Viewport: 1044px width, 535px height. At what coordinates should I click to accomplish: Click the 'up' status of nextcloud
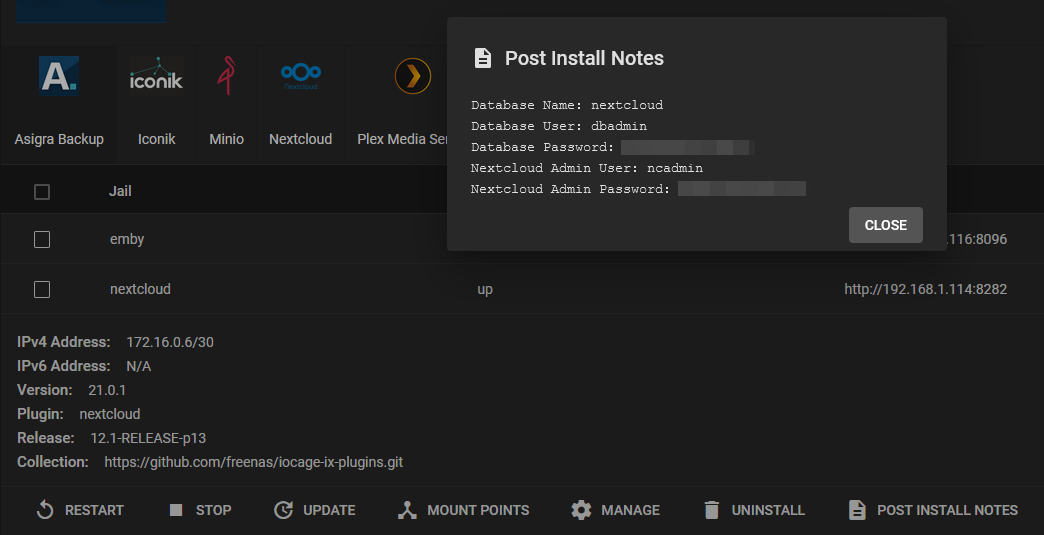485,289
